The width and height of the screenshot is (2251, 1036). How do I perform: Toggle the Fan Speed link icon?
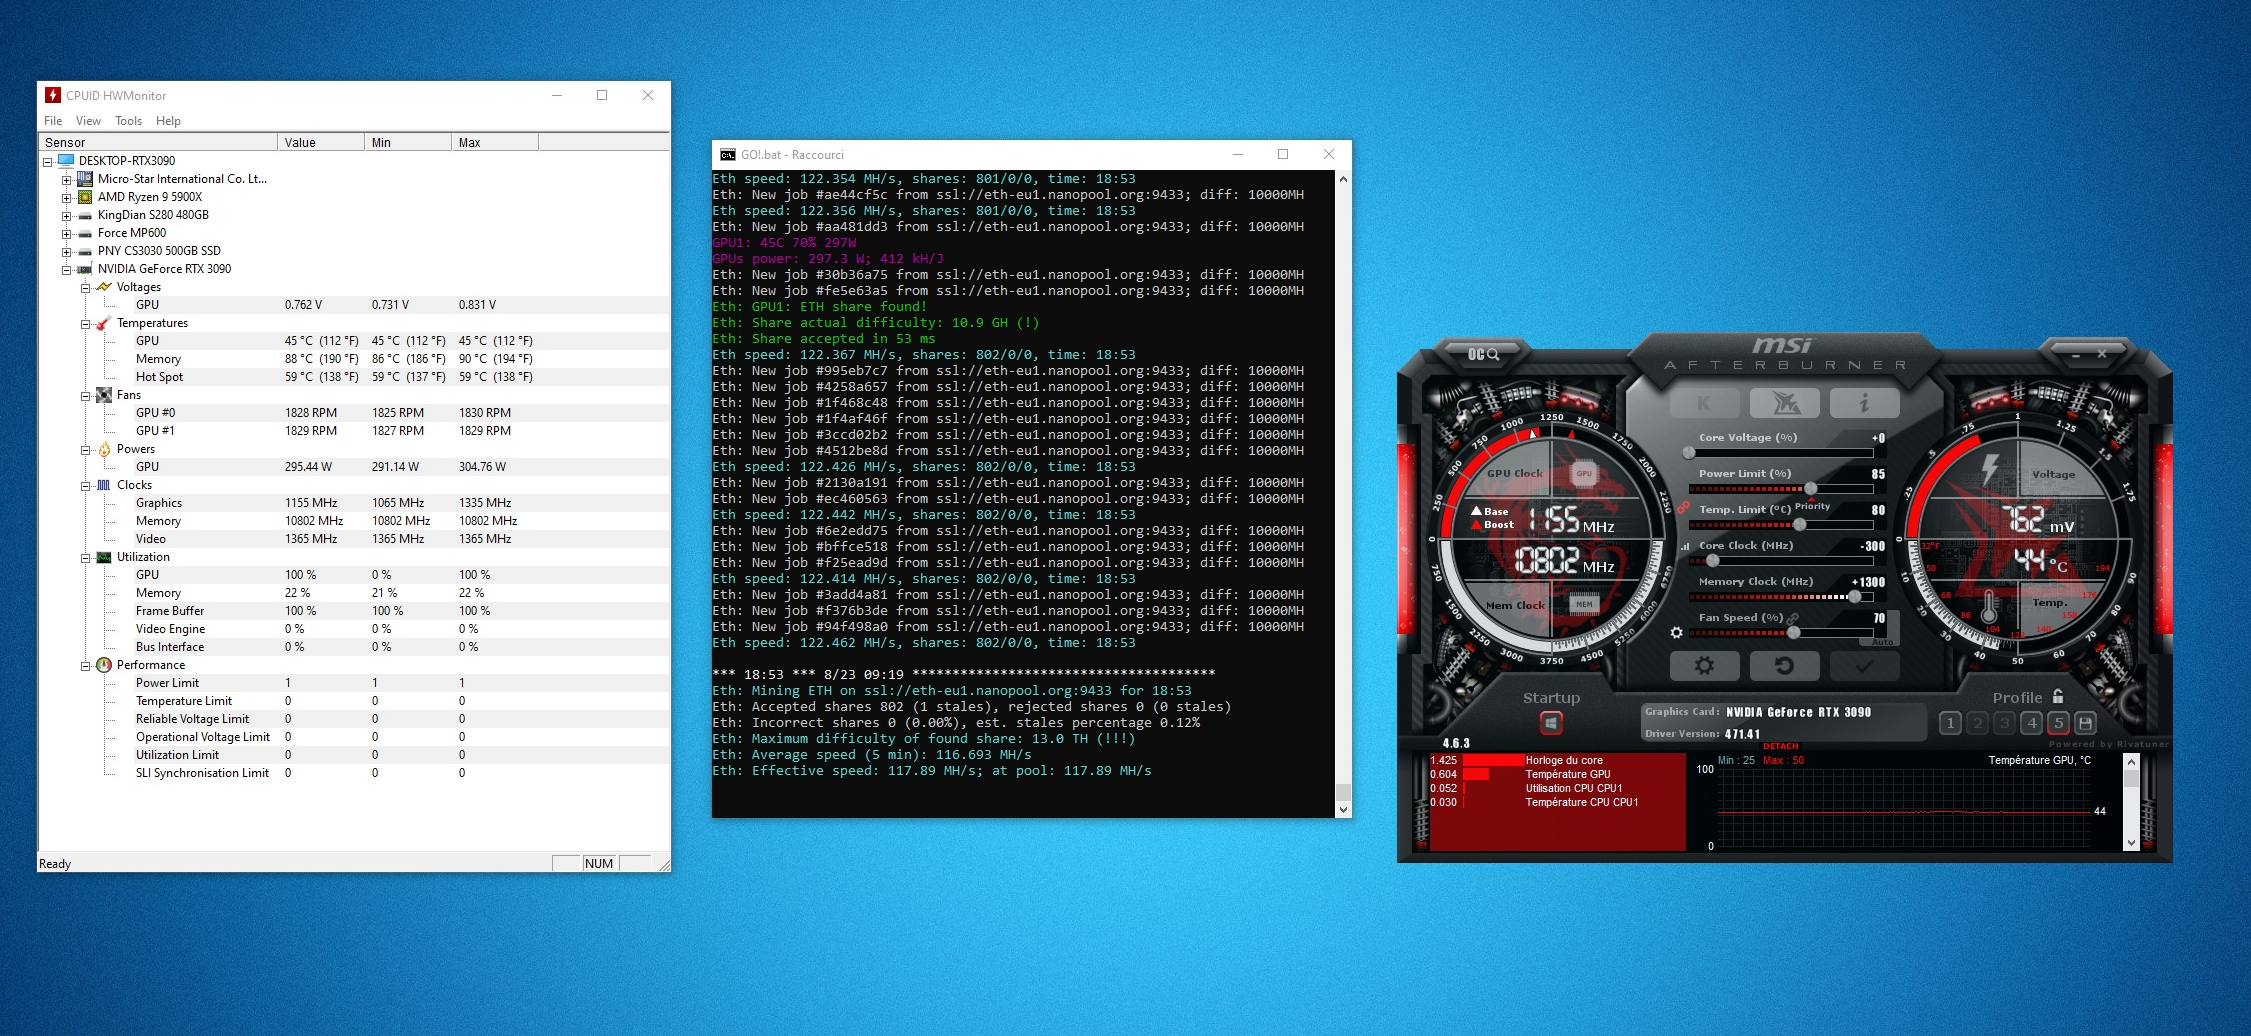[1793, 618]
